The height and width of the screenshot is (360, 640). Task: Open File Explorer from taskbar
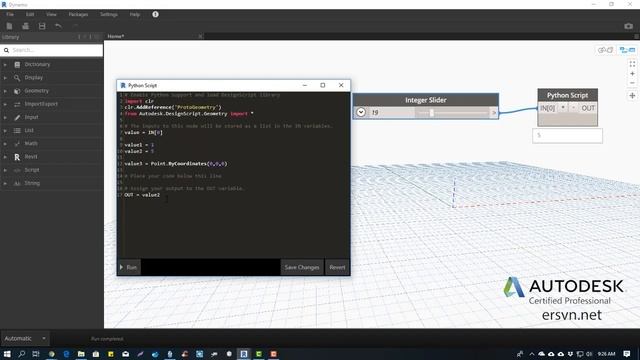81,354
